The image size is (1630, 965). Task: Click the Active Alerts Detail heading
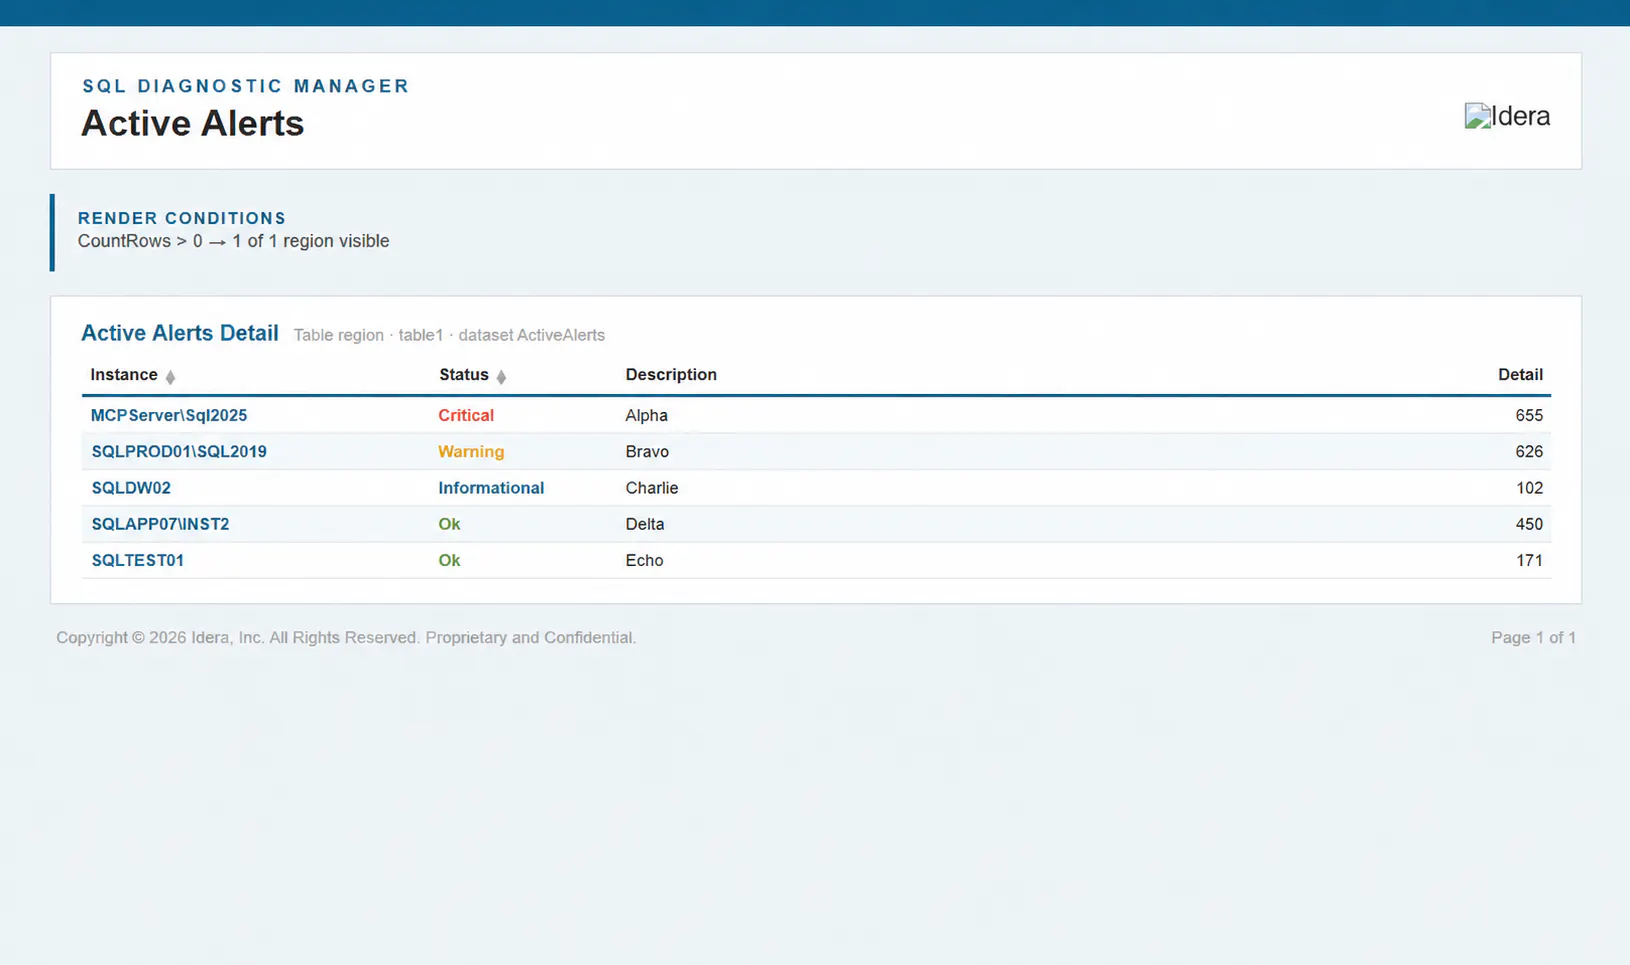180,333
